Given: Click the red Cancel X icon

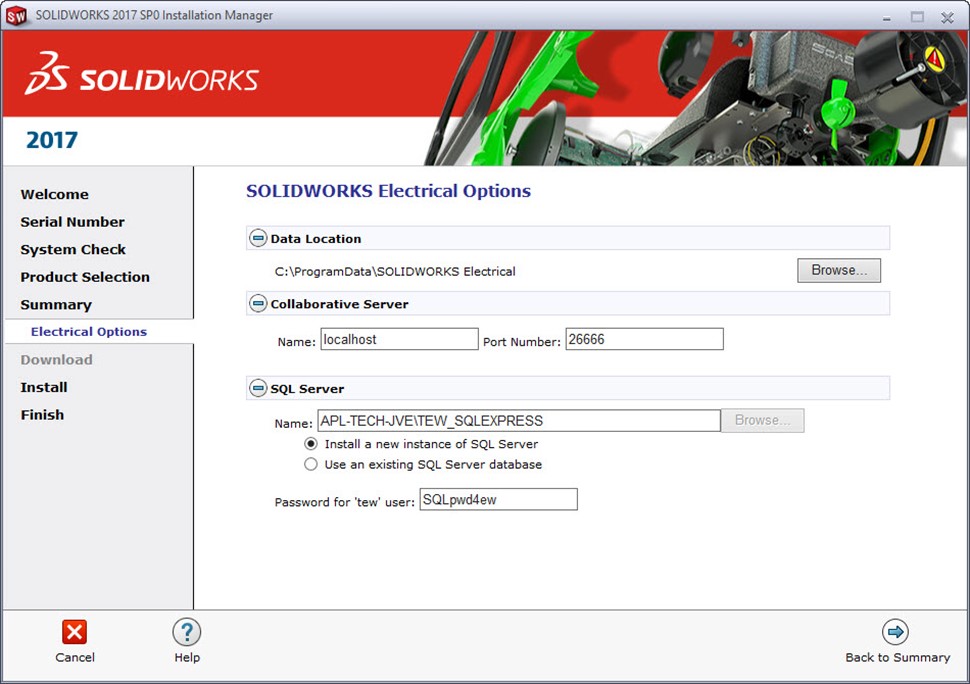Looking at the screenshot, I should (74, 631).
